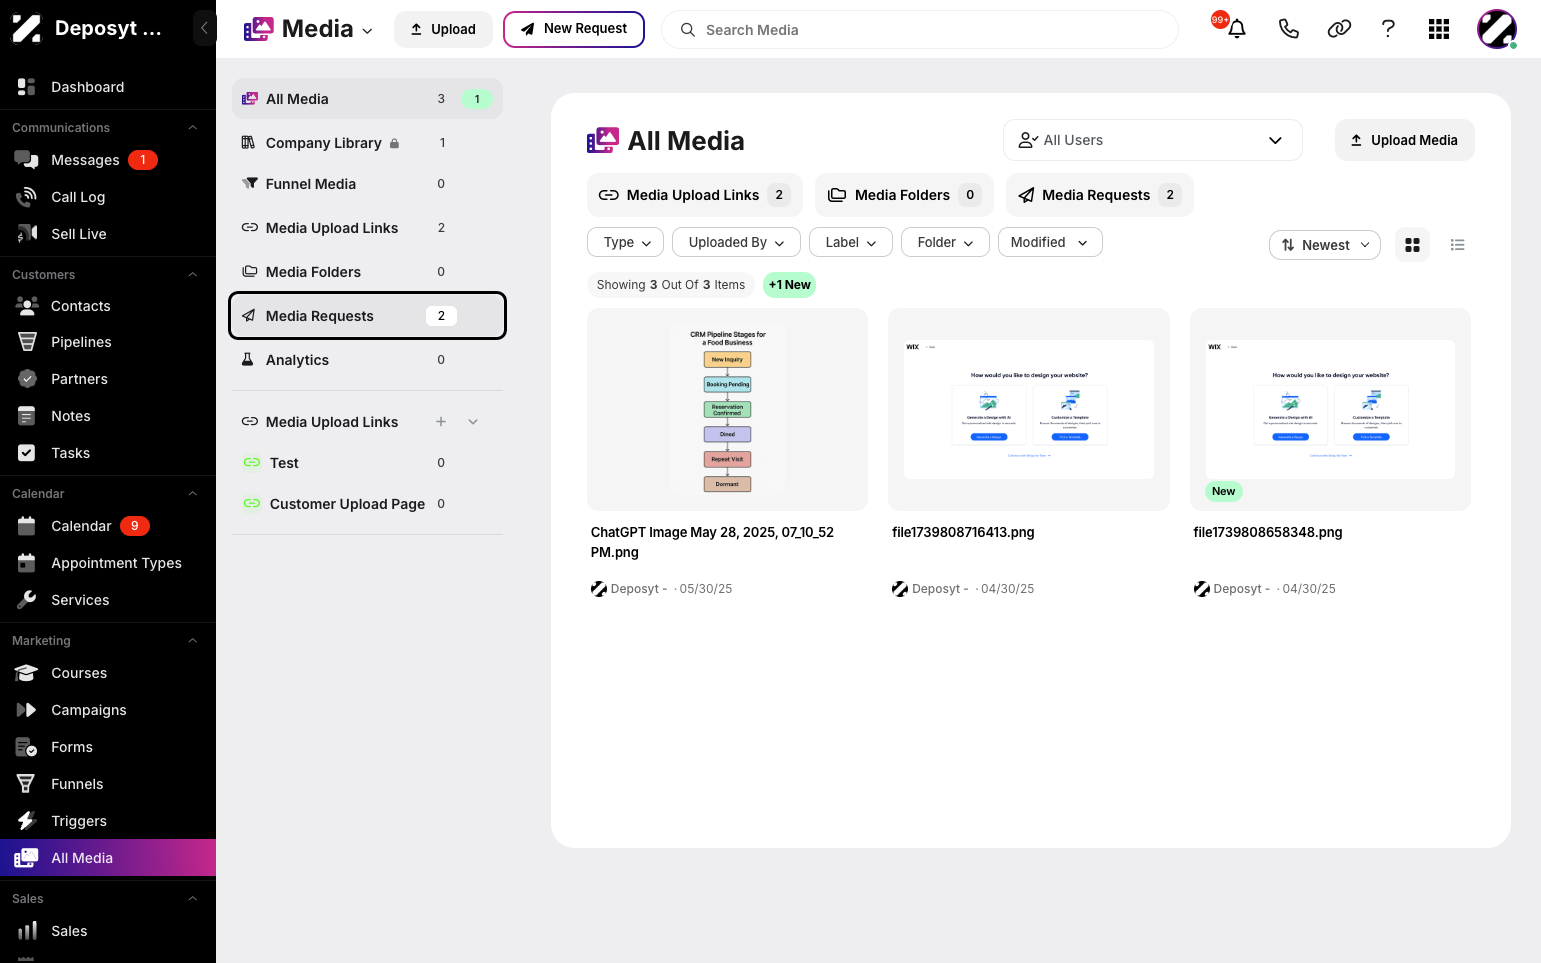1541x963 pixels.
Task: Collapse the Communications sidebar section
Action: coord(193,128)
